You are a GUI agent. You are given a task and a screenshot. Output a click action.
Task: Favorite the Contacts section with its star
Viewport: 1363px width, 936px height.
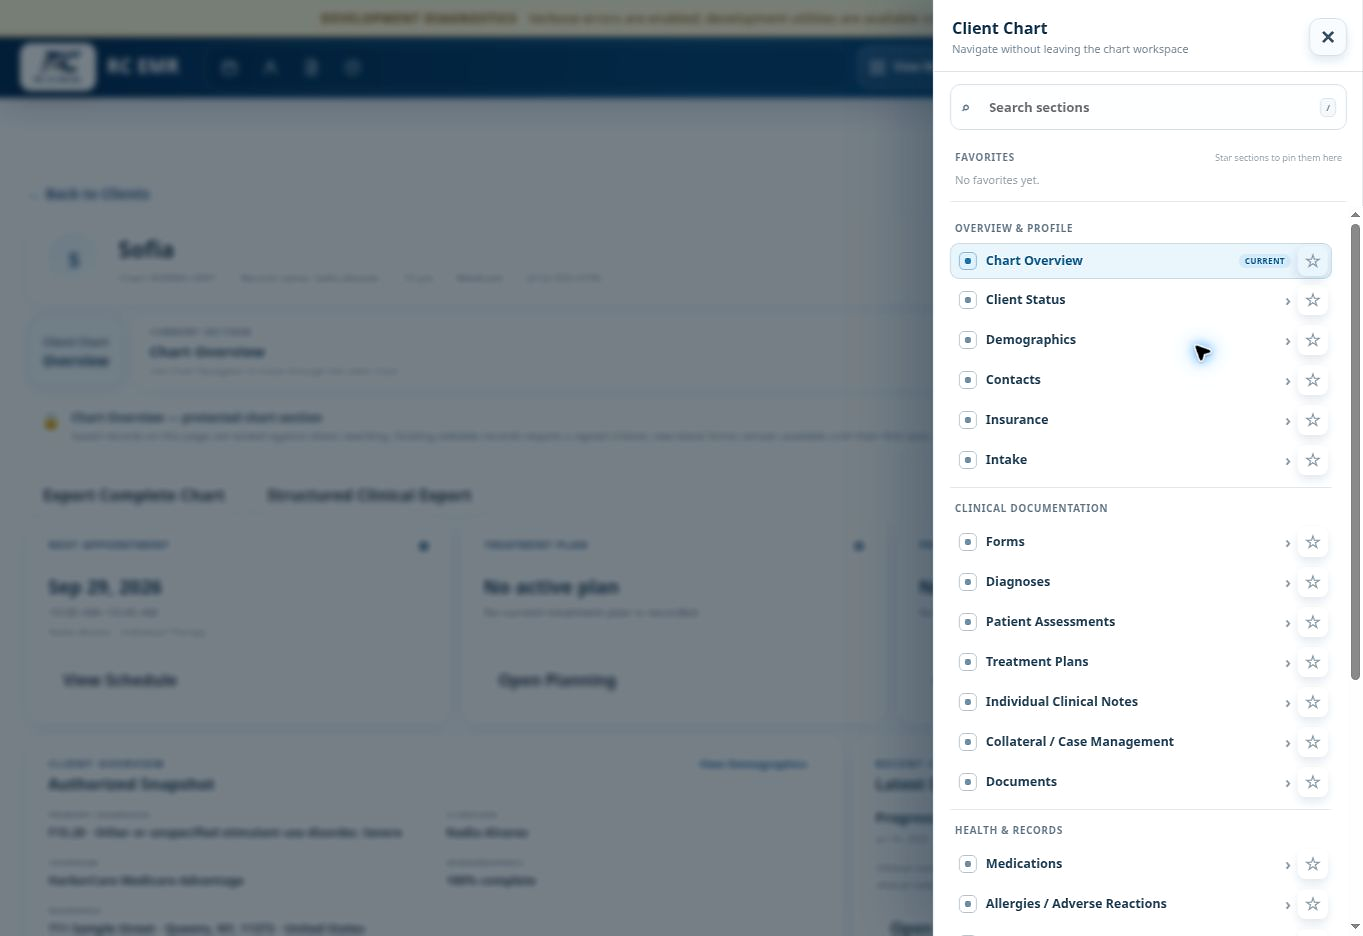click(1313, 380)
